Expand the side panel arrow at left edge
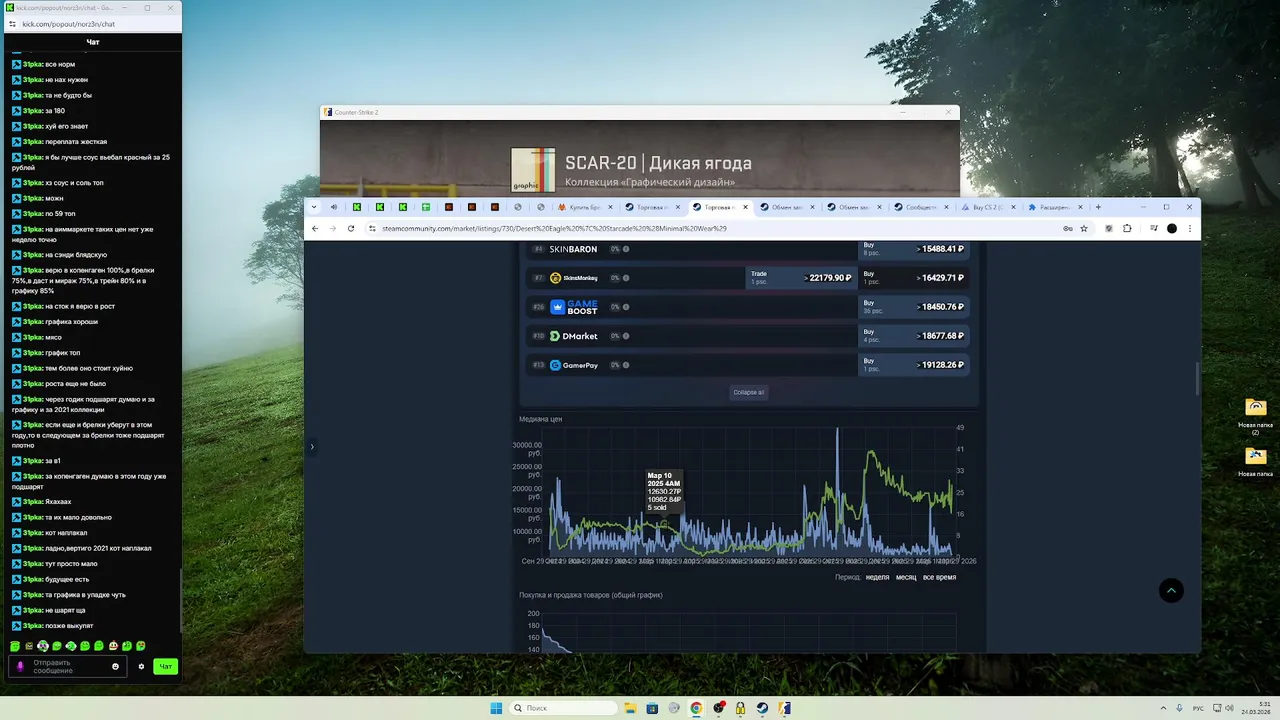The height and width of the screenshot is (720, 1280). [x=312, y=447]
